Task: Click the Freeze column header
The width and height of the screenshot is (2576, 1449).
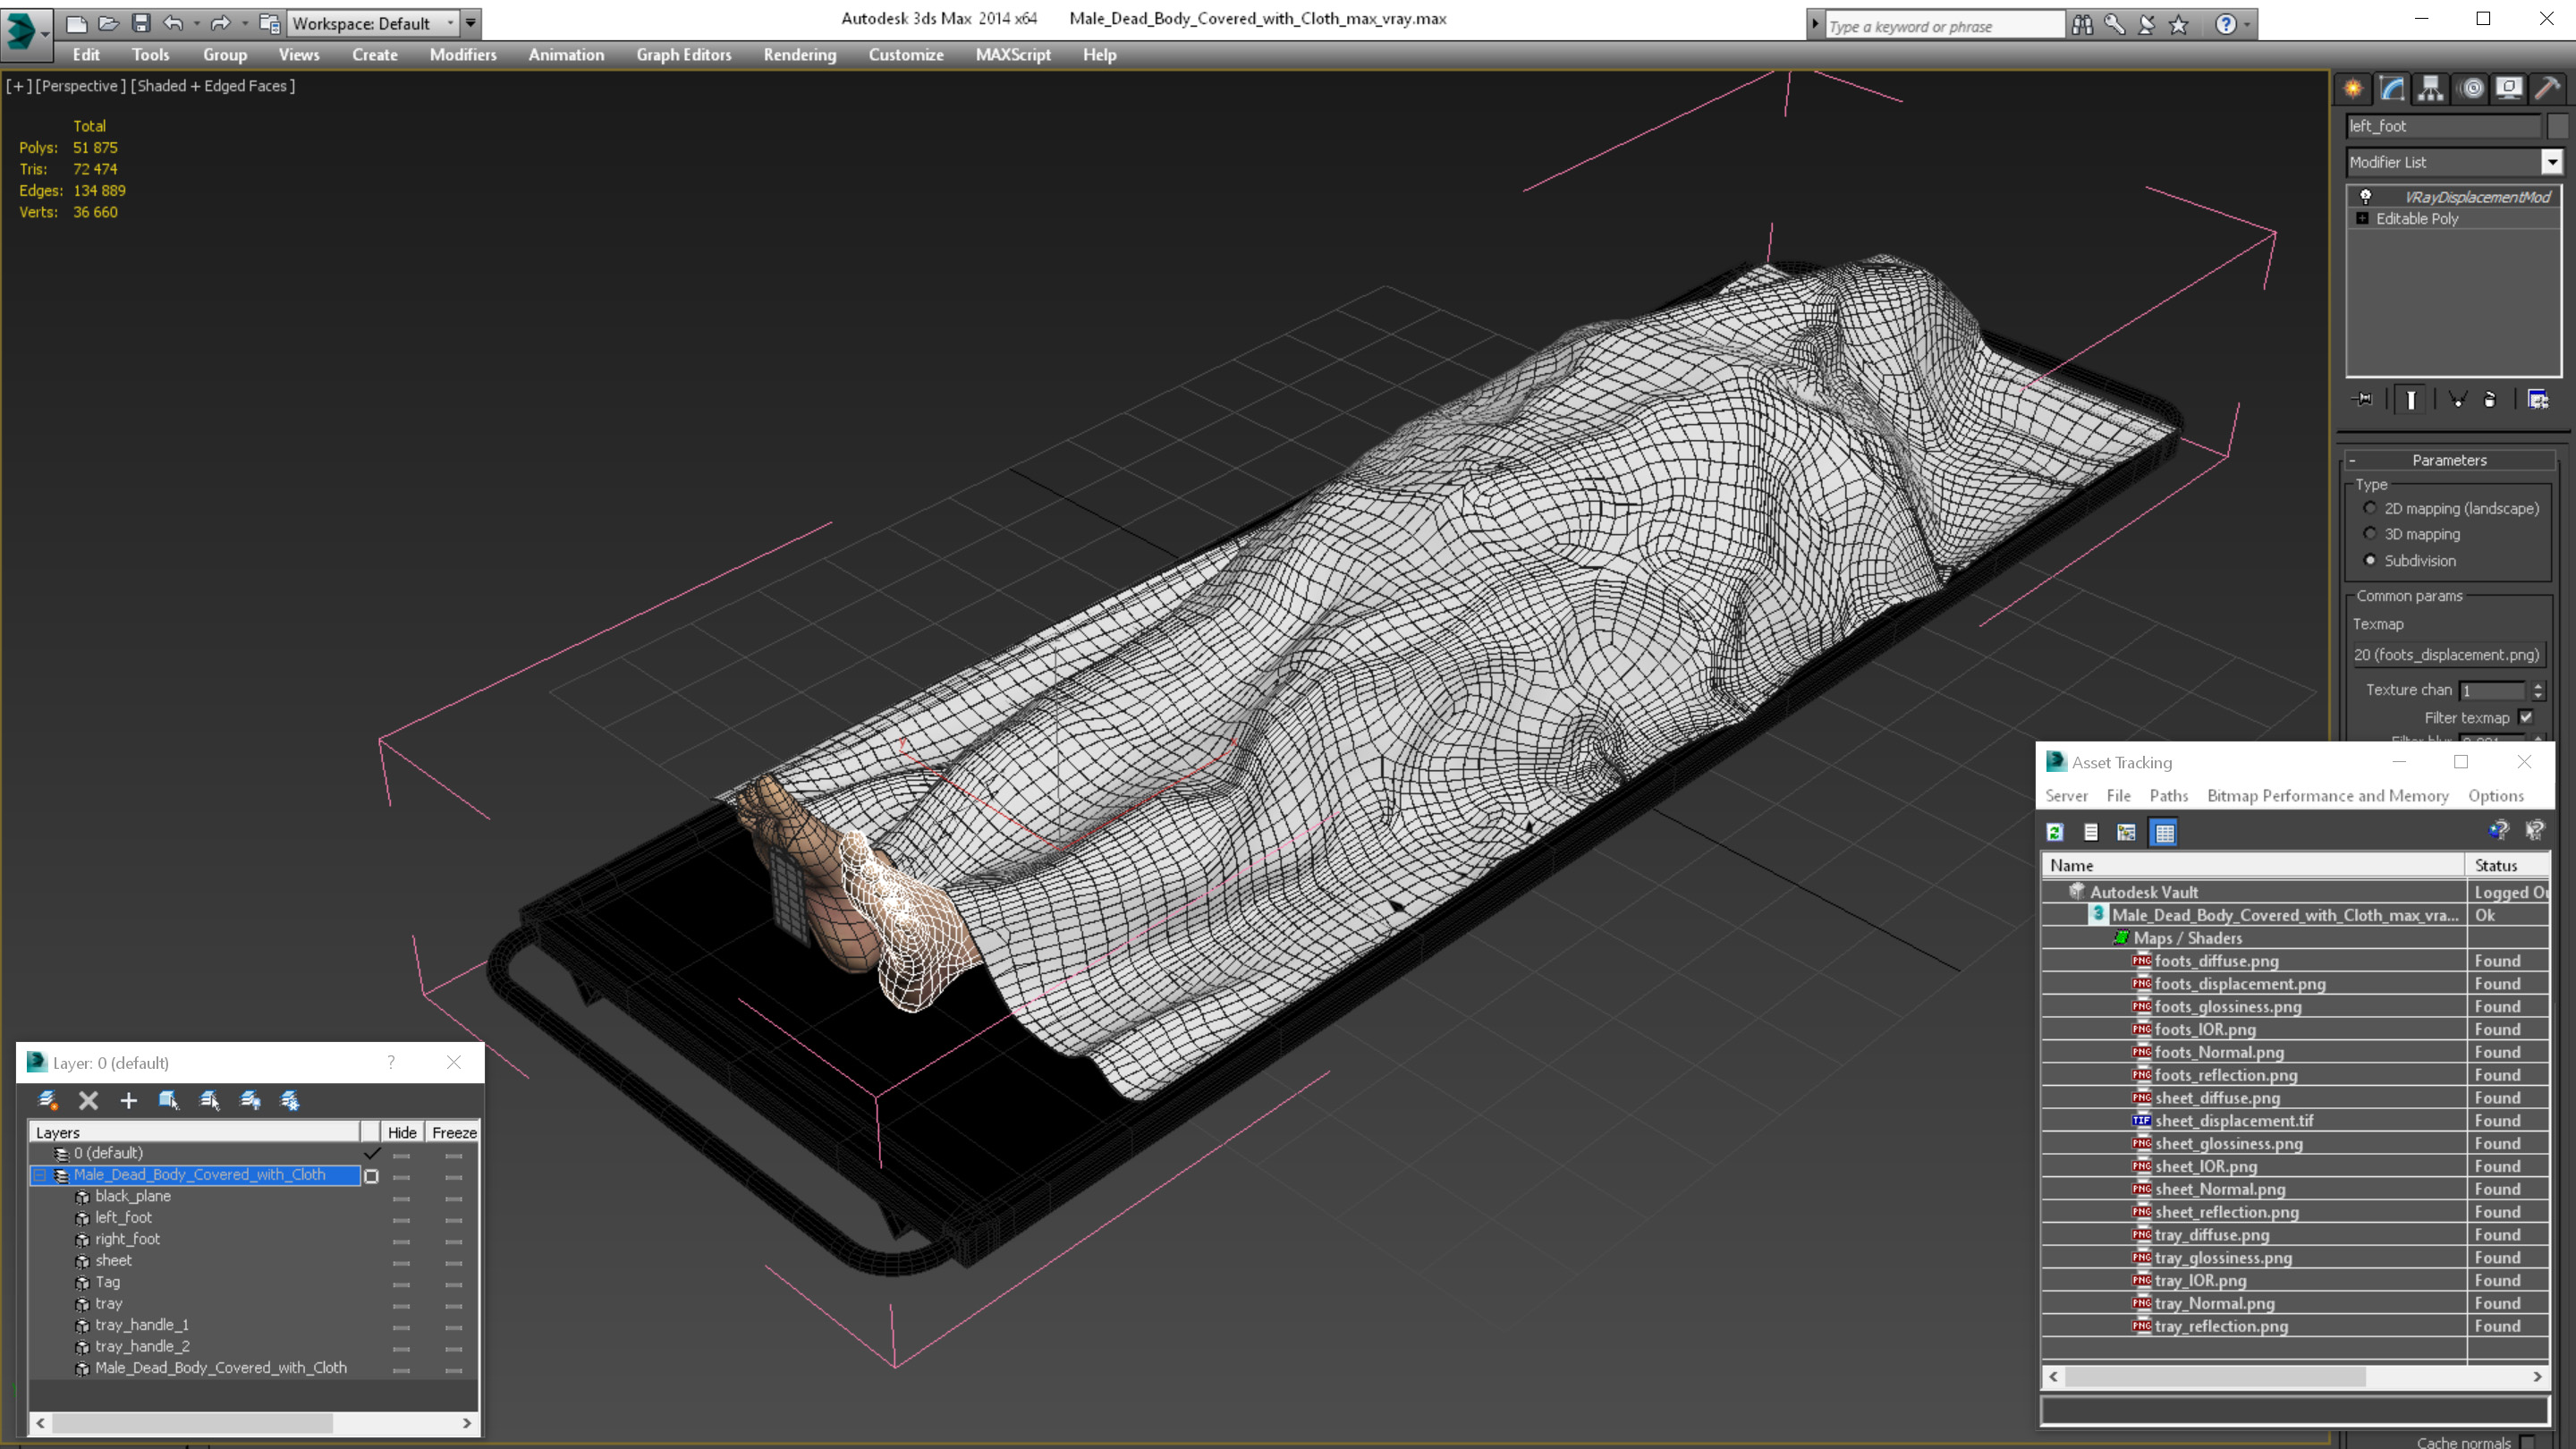Action: (454, 1132)
